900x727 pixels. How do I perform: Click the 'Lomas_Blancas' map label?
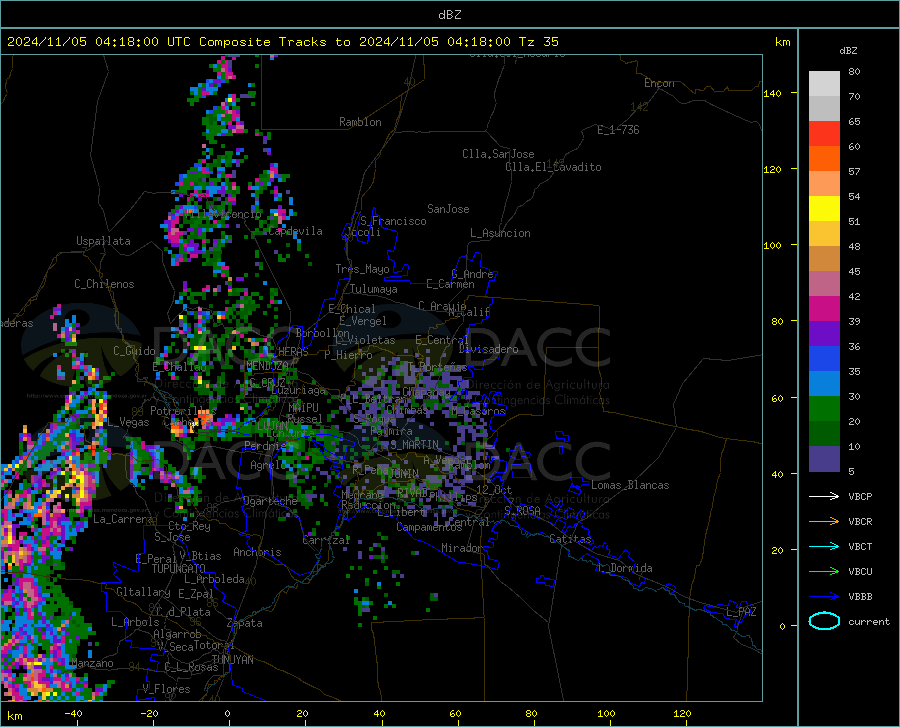click(x=630, y=485)
